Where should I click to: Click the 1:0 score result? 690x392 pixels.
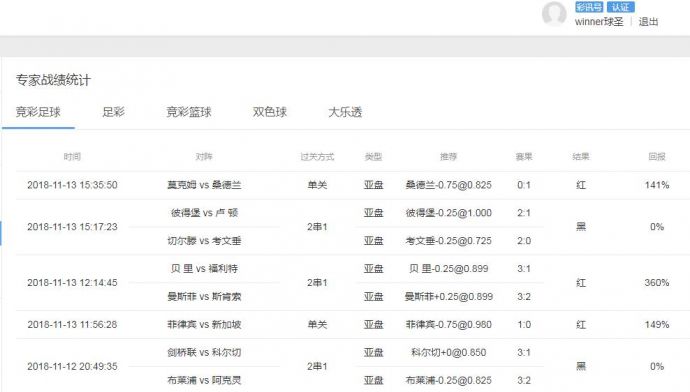click(x=524, y=325)
